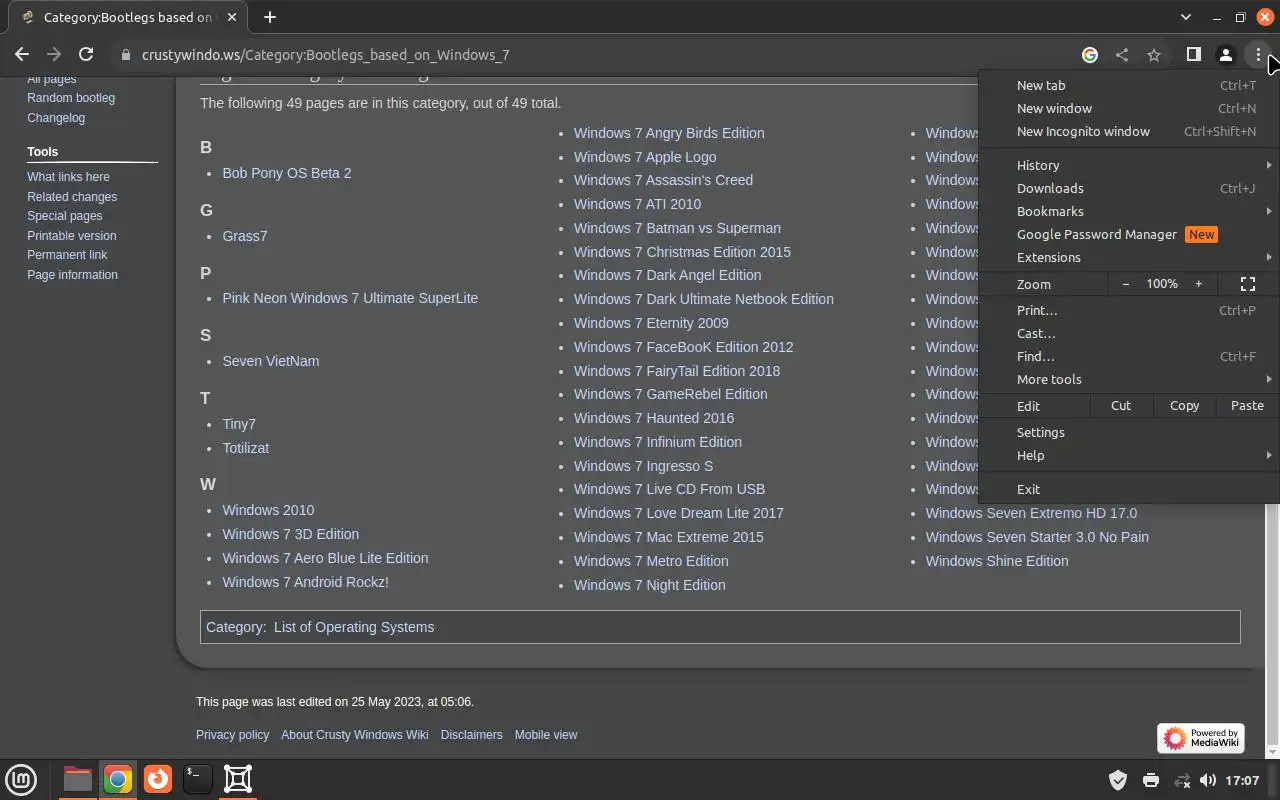1280x800 pixels.
Task: Click the browser forward arrow
Action: (54, 55)
